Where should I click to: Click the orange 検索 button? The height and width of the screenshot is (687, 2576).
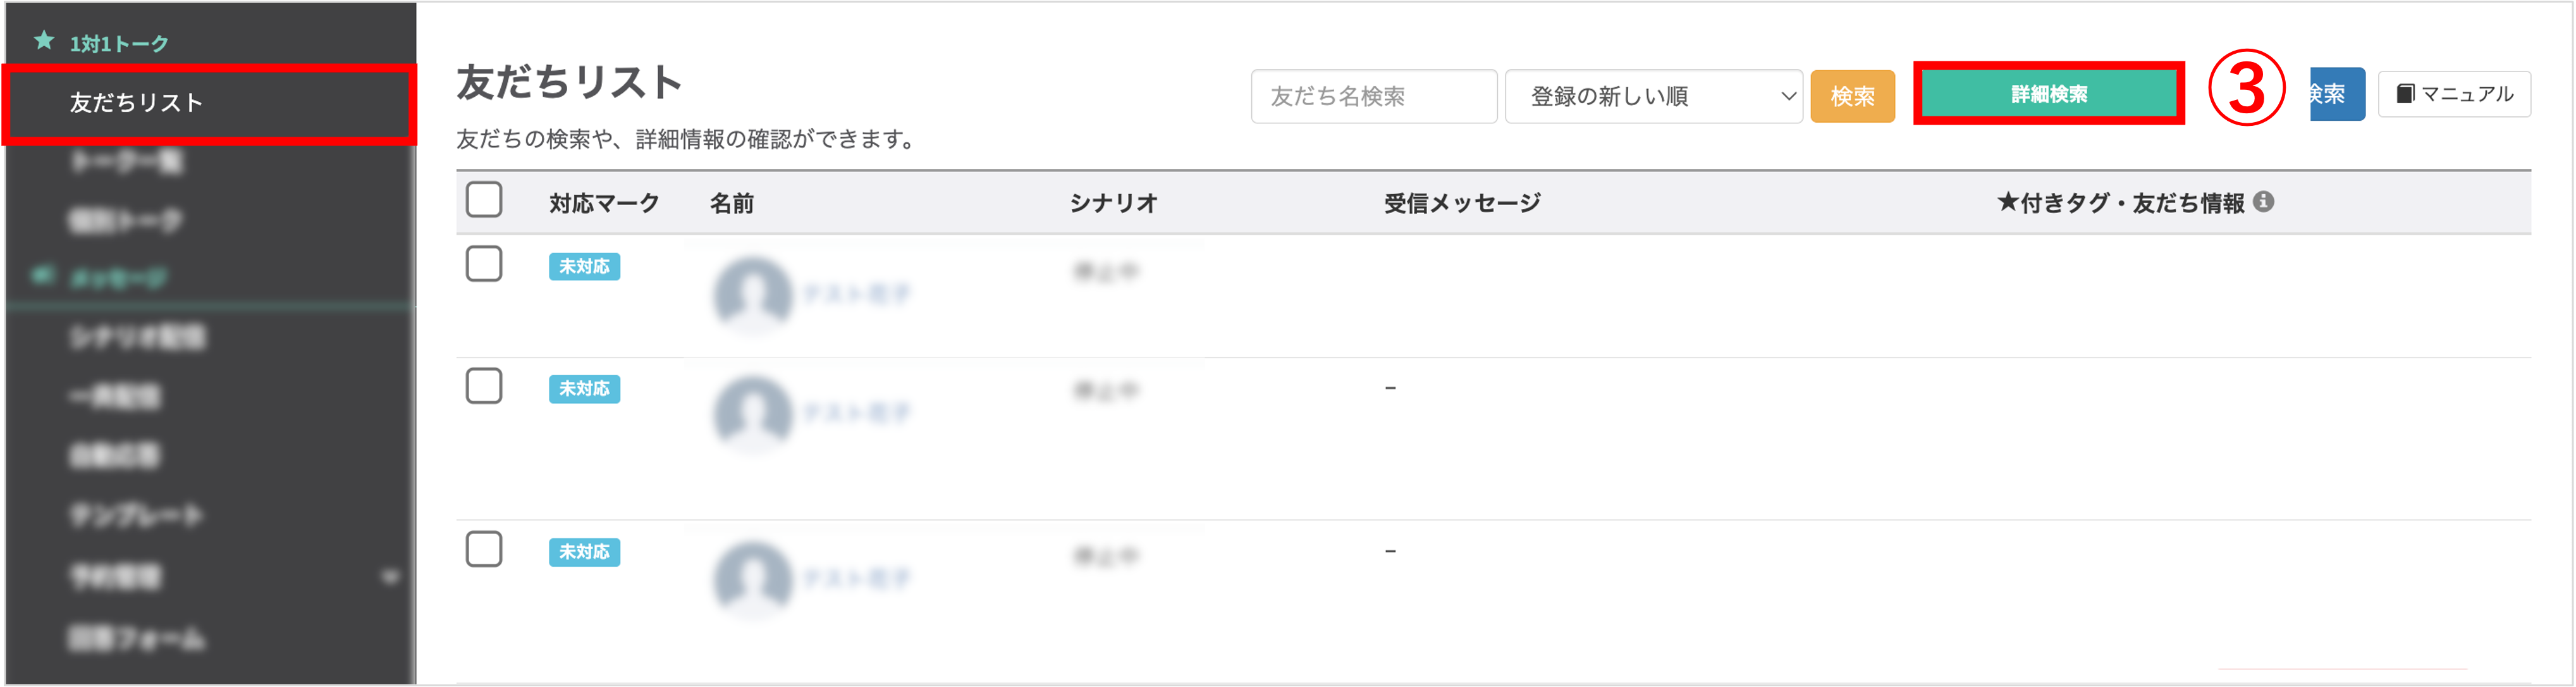1852,96
